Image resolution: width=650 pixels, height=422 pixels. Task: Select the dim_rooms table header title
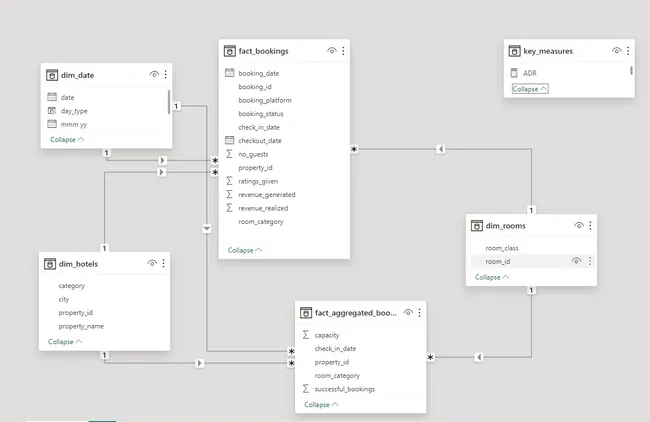point(505,226)
